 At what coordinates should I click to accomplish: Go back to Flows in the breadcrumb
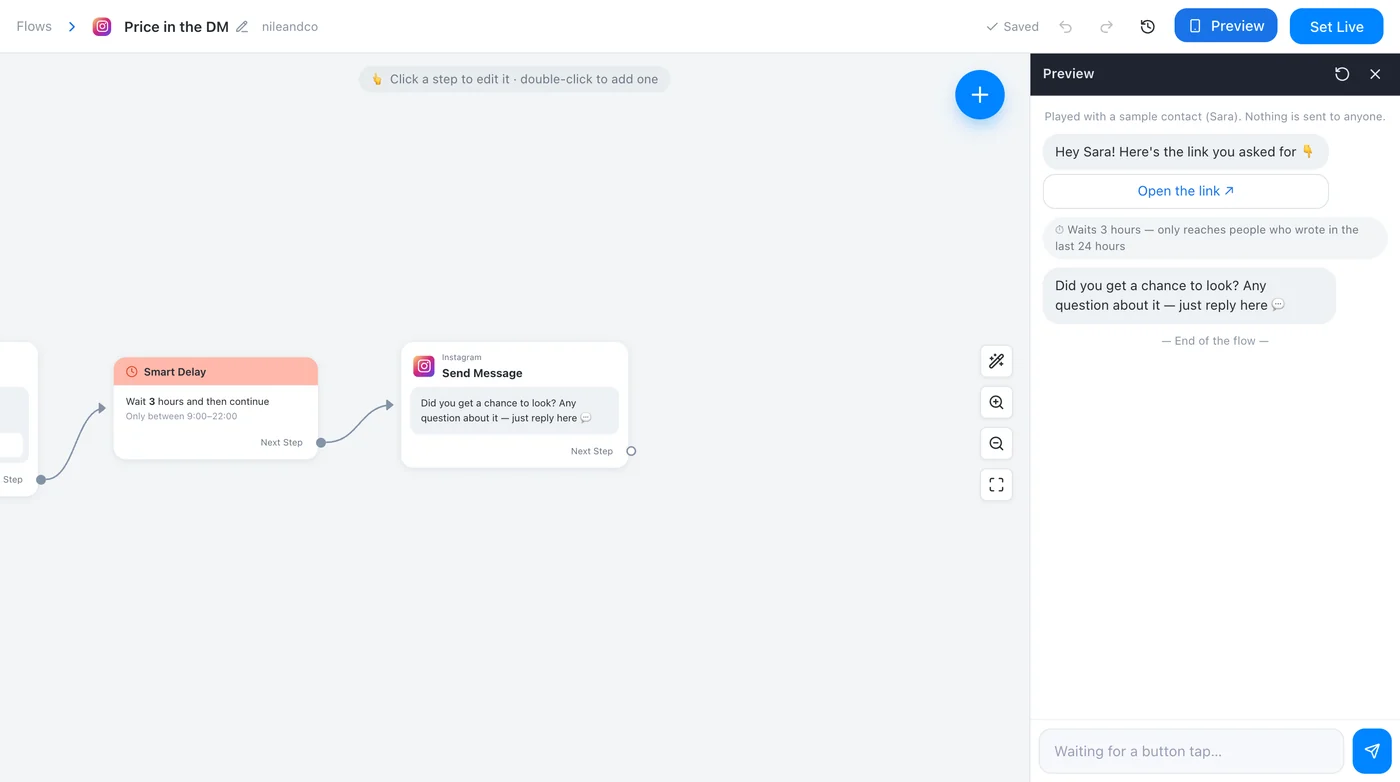click(34, 27)
